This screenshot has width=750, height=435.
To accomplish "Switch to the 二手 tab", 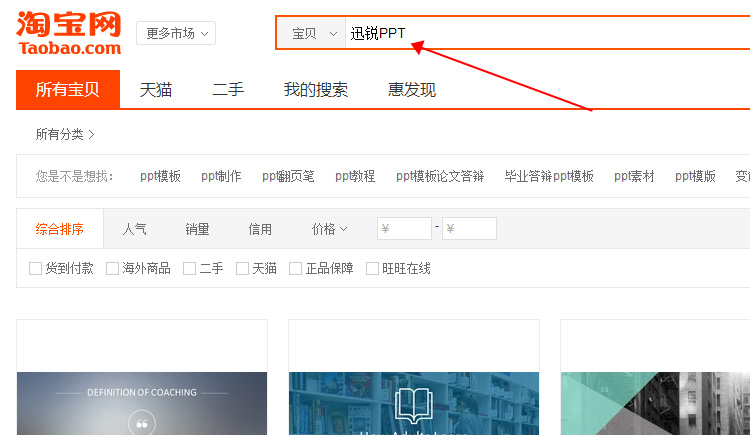I will [228, 89].
